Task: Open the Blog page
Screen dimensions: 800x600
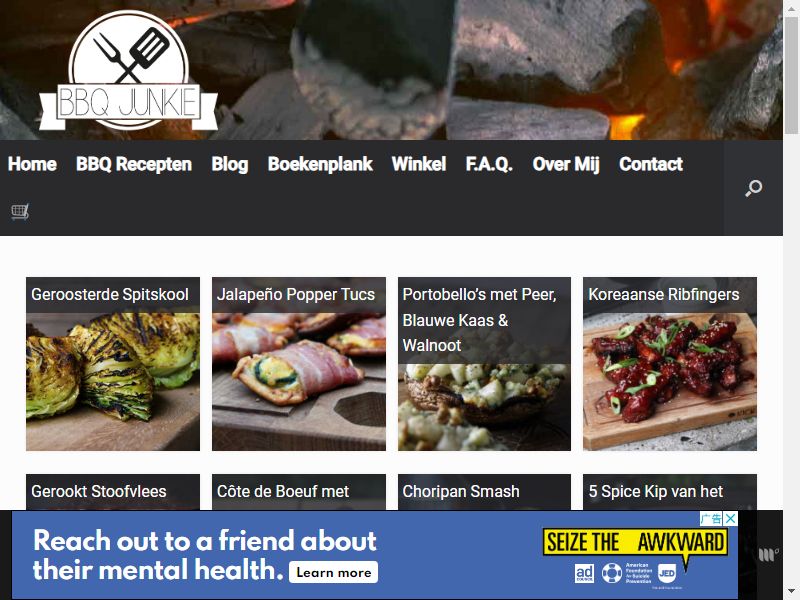Action: click(230, 164)
